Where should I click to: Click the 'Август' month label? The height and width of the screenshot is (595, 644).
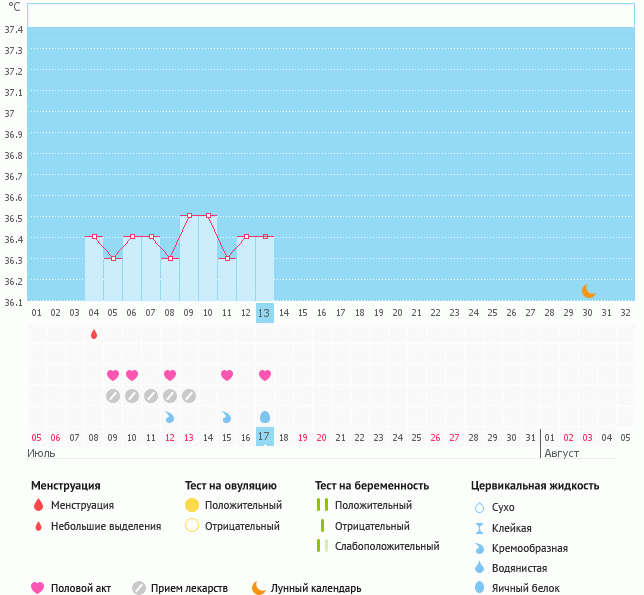tap(561, 453)
